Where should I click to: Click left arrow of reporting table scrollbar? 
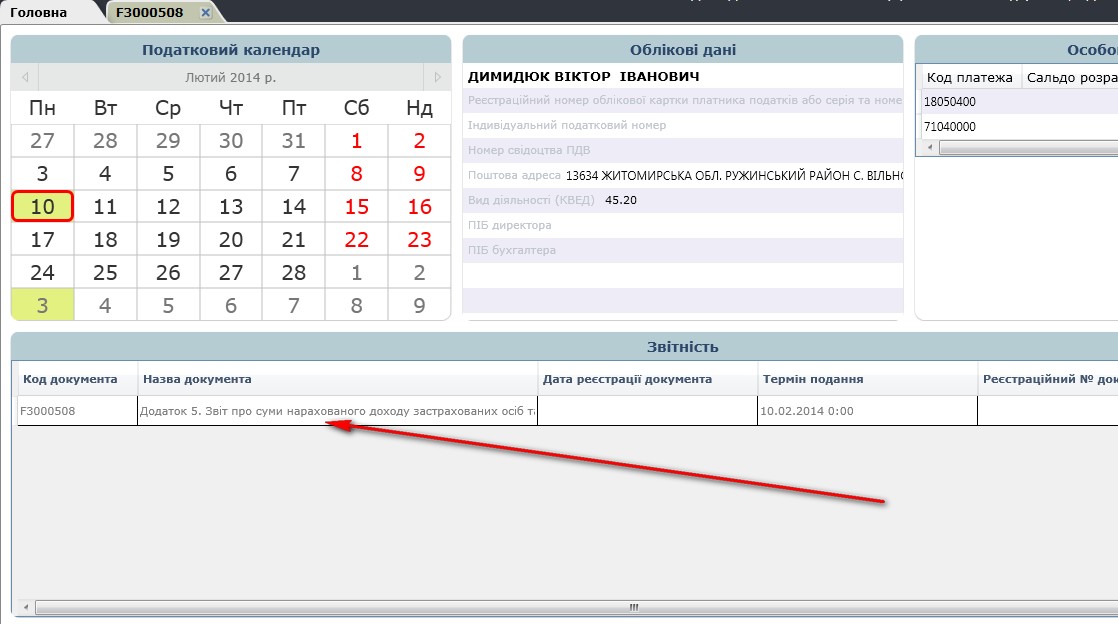coord(27,607)
